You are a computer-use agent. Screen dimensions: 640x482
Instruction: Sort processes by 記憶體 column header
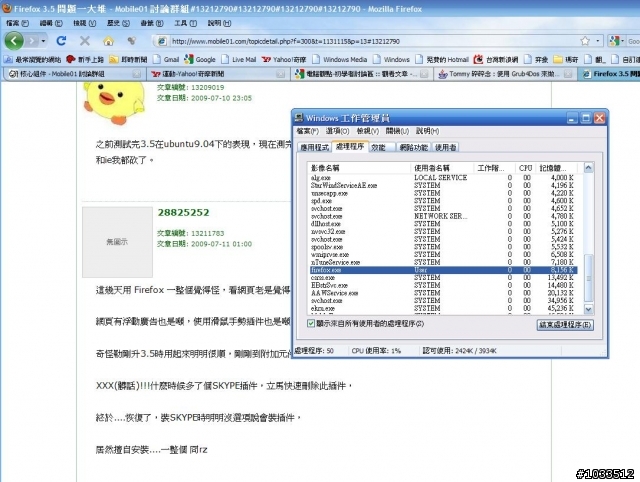click(x=557, y=168)
